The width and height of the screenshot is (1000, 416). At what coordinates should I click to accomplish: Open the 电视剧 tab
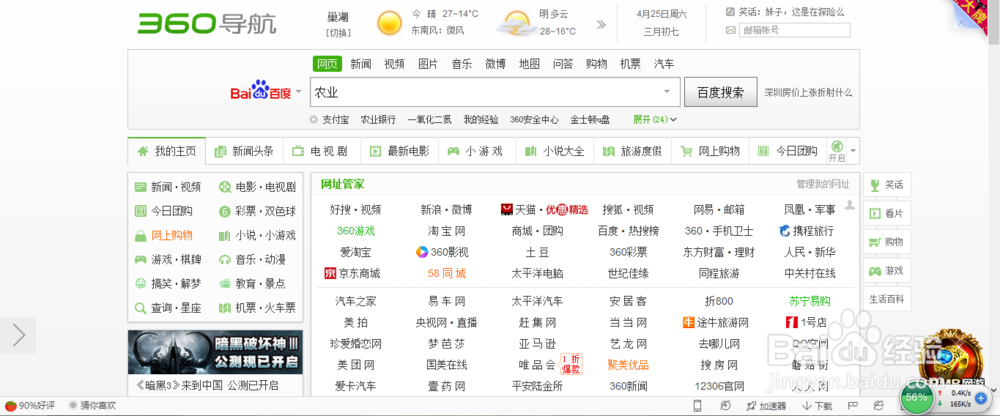coord(322,151)
